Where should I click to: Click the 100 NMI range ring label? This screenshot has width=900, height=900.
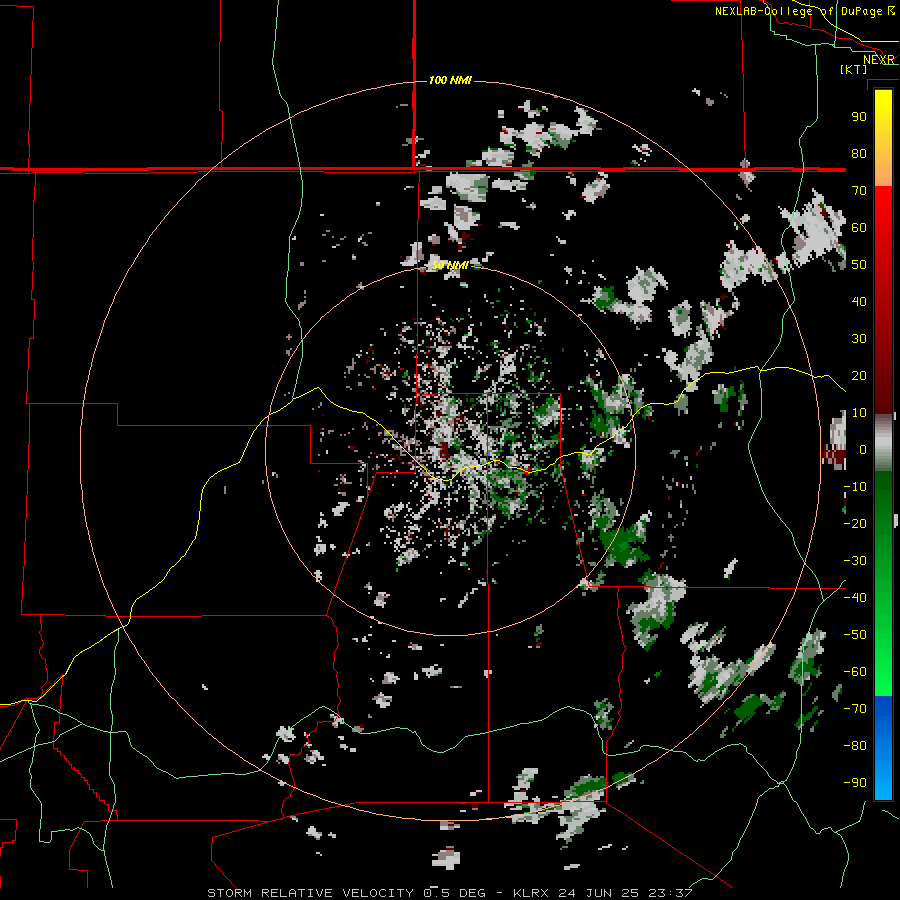[x=450, y=80]
